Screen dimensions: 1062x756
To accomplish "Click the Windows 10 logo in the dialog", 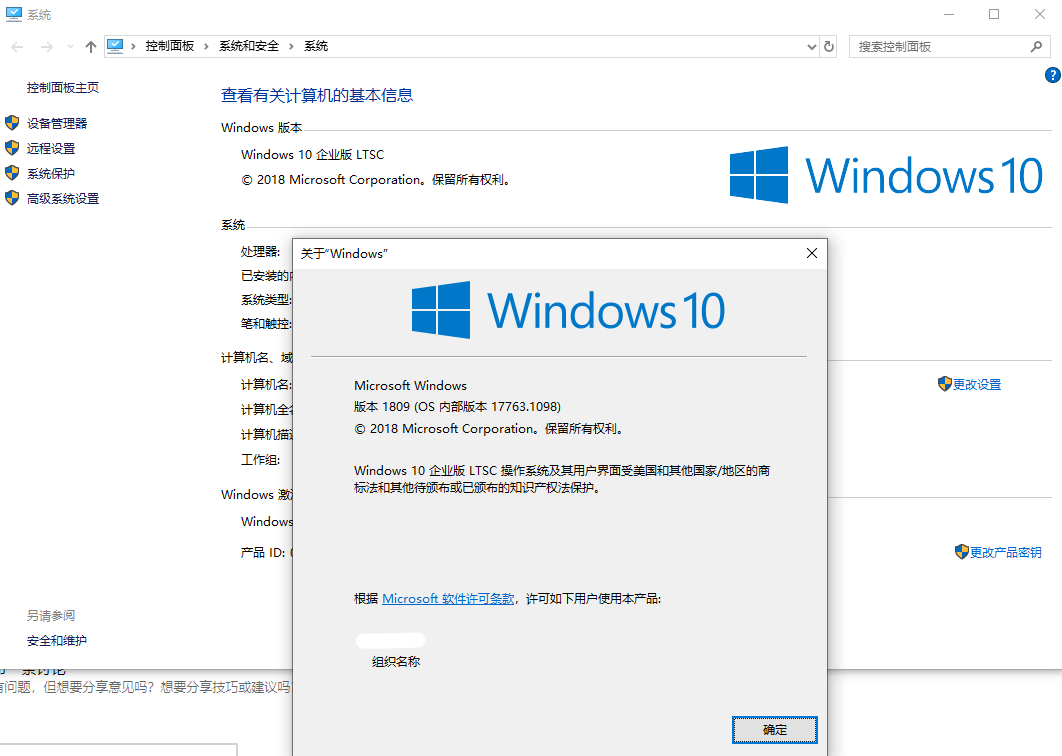I will pyautogui.click(x=568, y=310).
